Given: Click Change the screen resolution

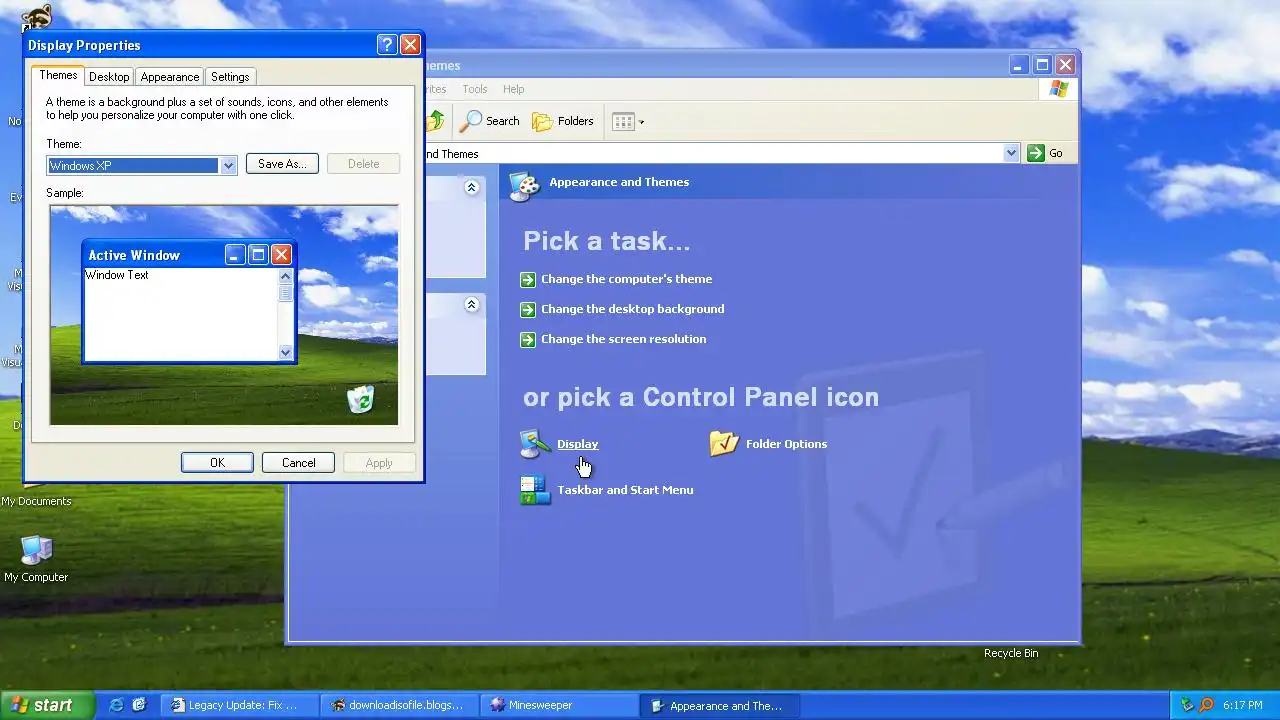Looking at the screenshot, I should [623, 339].
